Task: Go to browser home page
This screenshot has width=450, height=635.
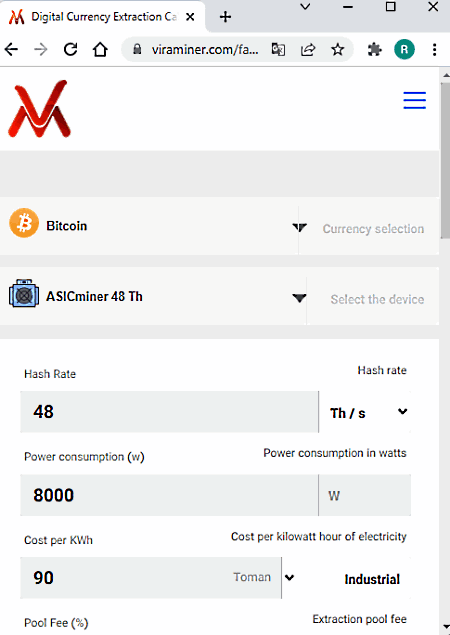Action: (100, 49)
